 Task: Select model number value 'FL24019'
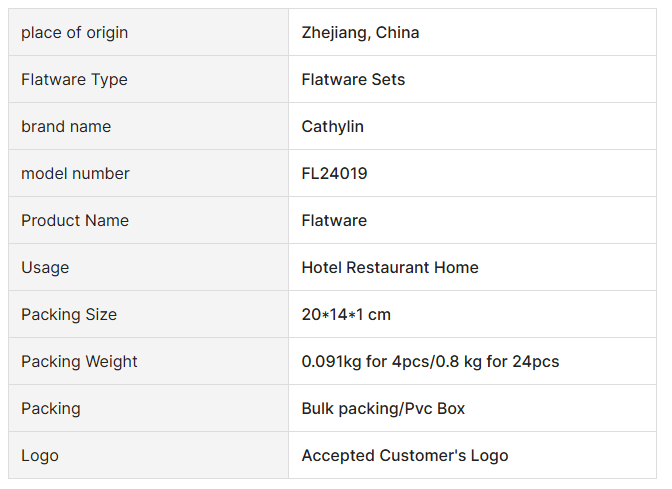(x=334, y=174)
